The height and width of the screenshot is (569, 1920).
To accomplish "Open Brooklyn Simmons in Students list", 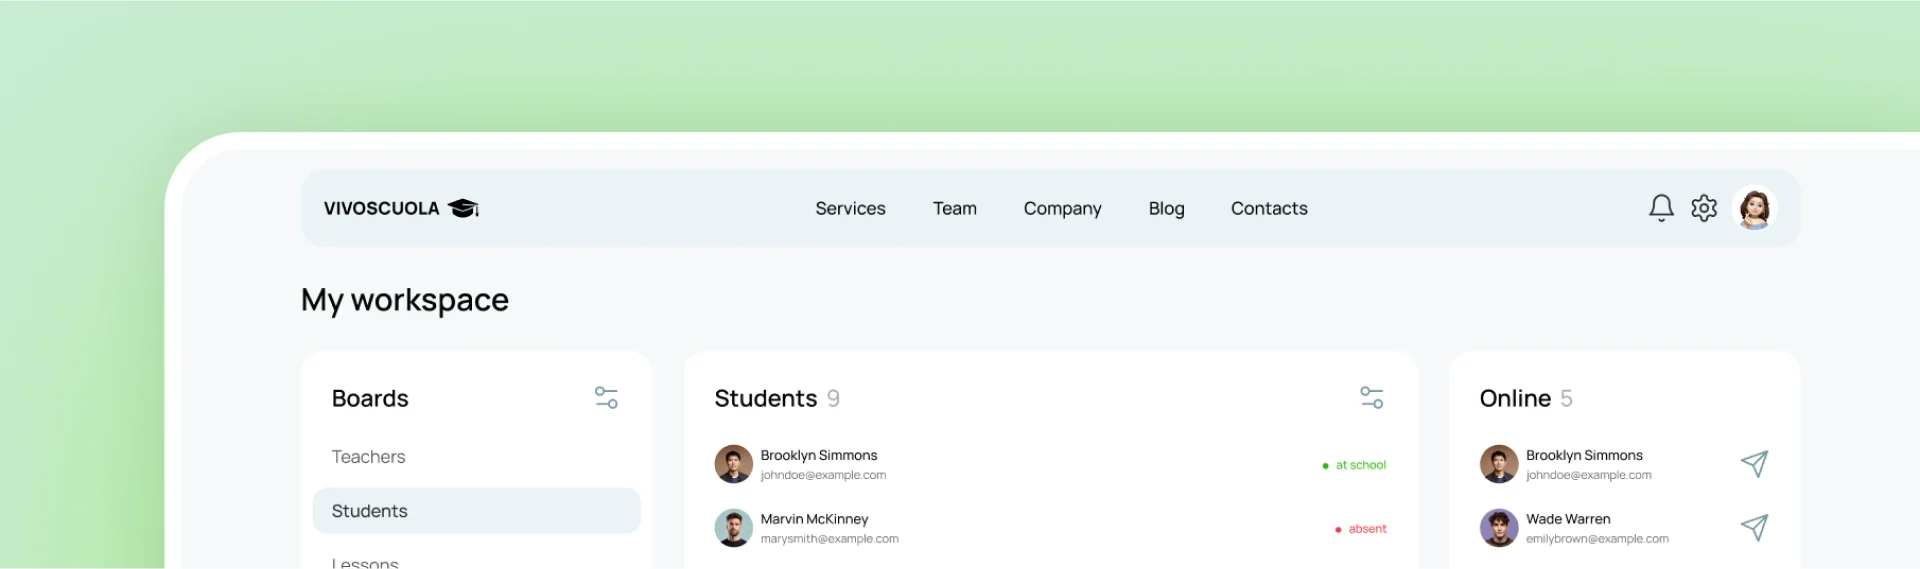I will pos(819,456).
